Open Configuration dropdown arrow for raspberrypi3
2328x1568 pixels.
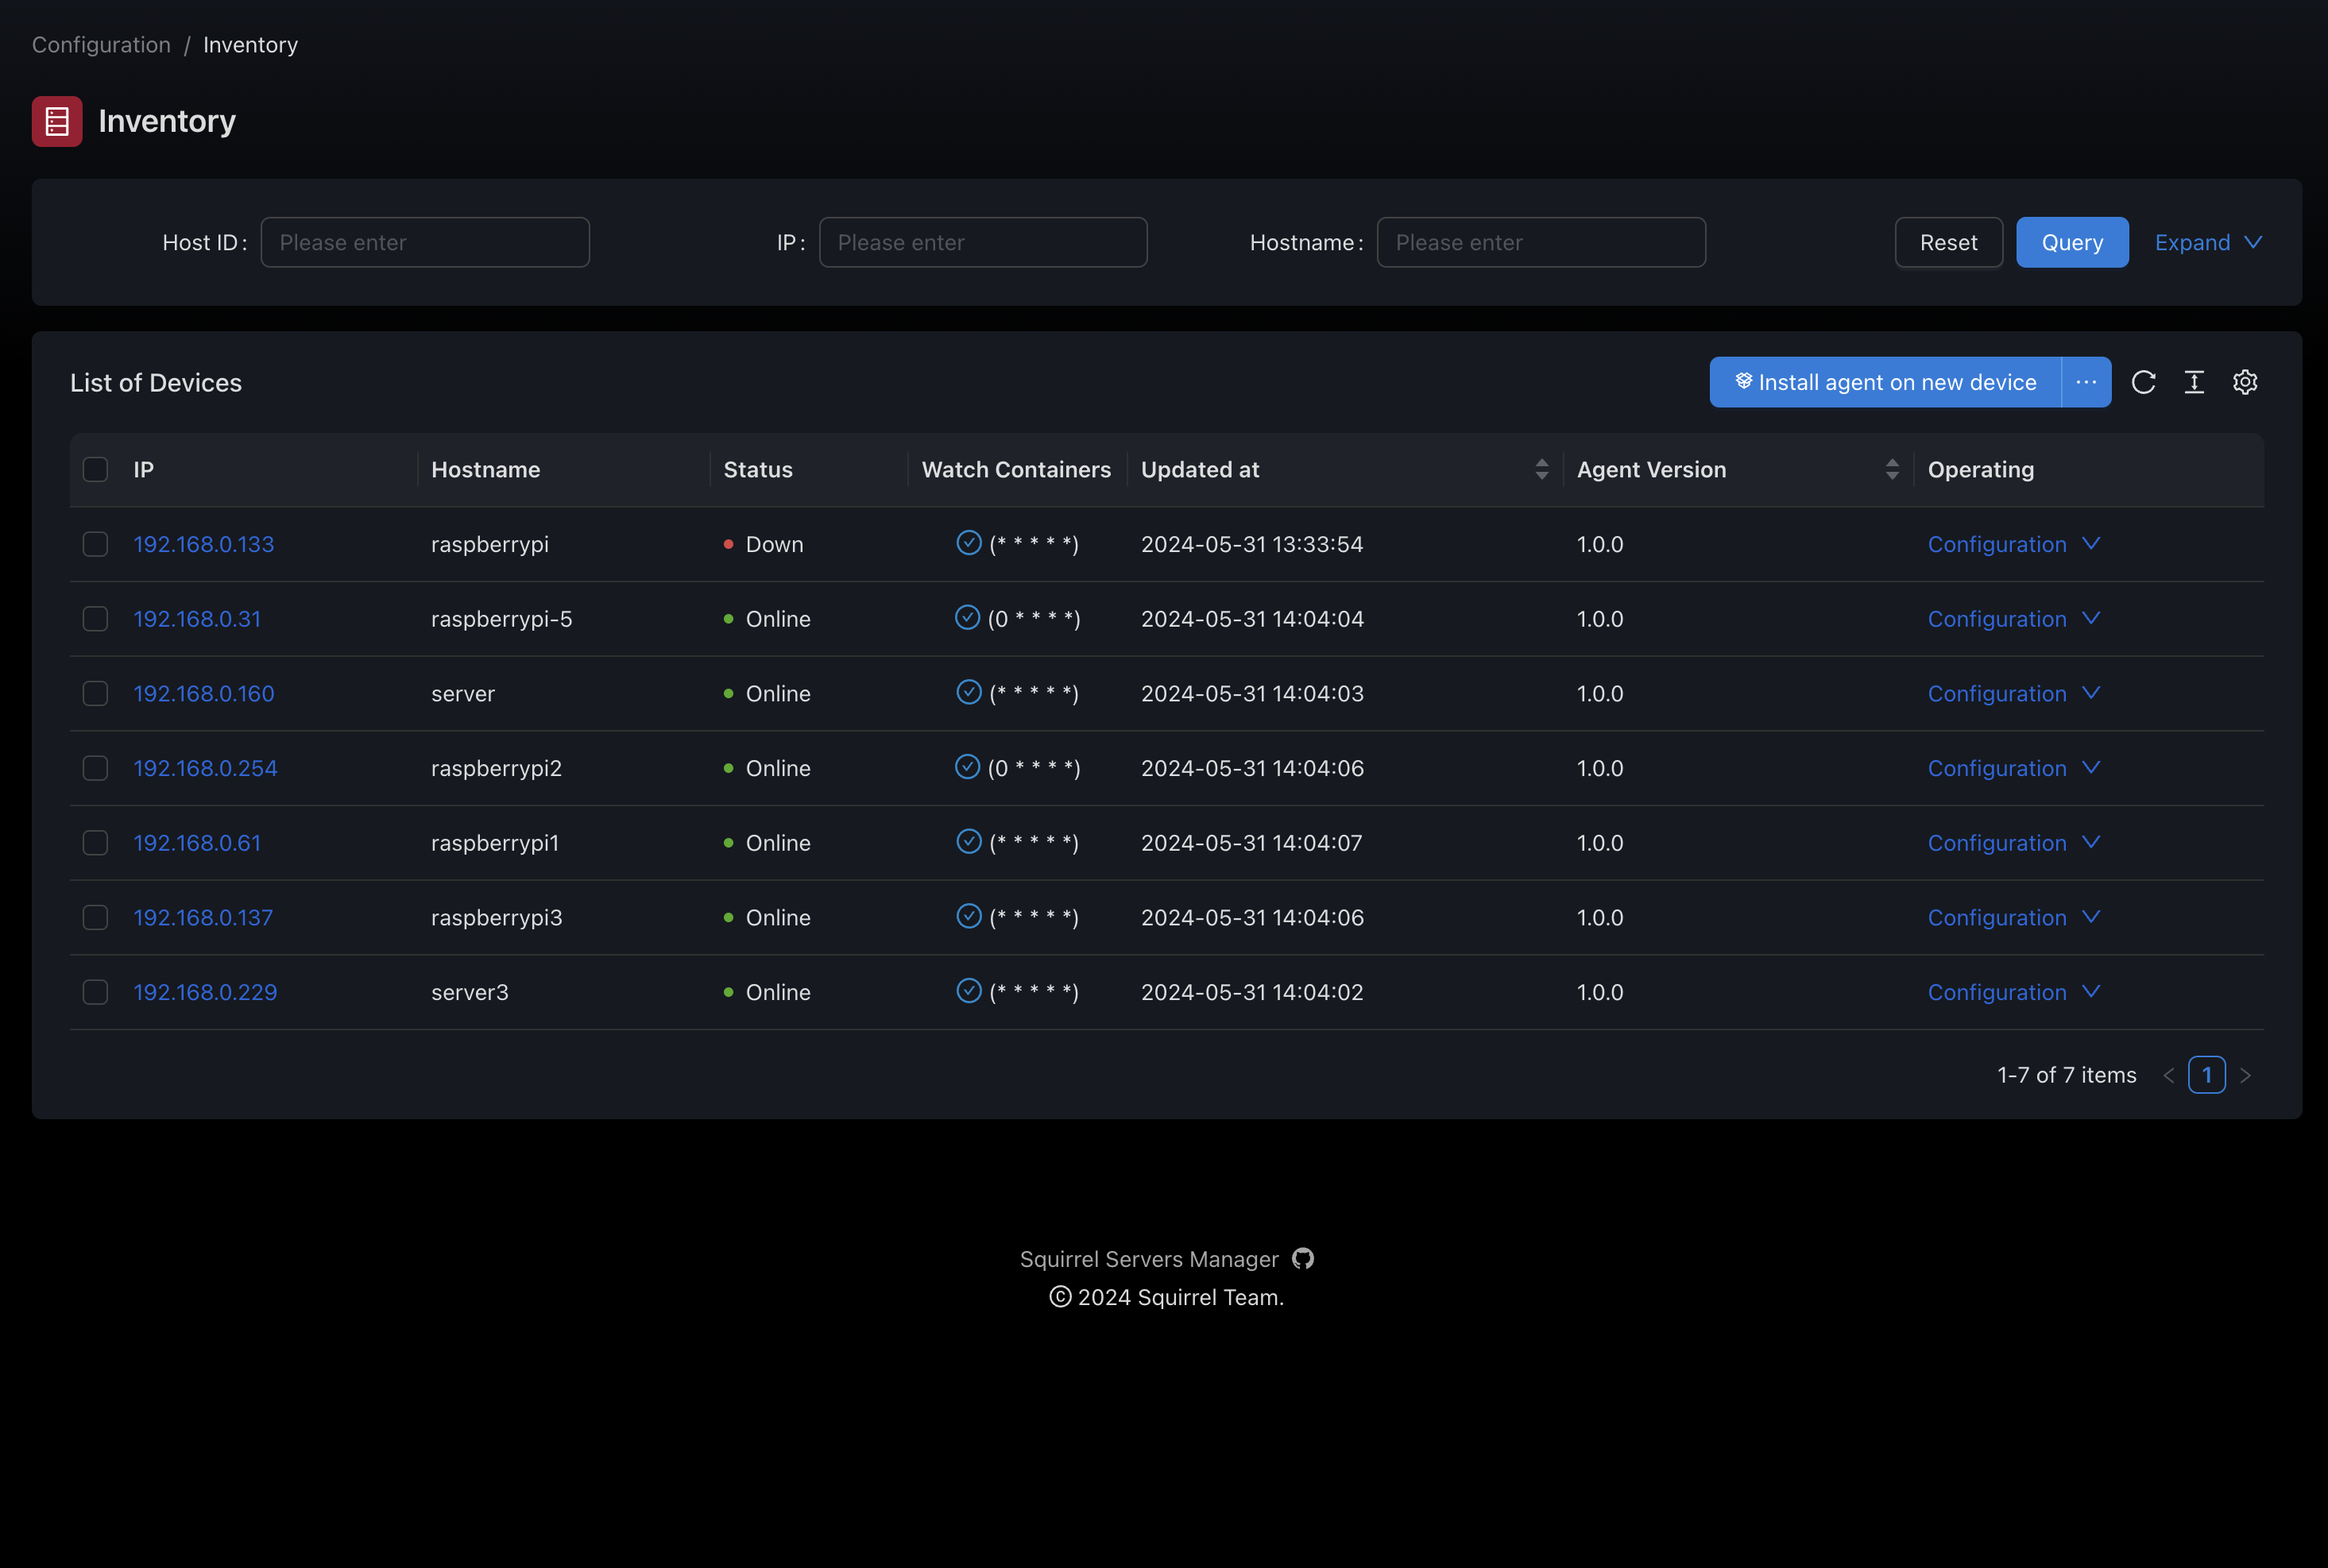tap(2091, 917)
